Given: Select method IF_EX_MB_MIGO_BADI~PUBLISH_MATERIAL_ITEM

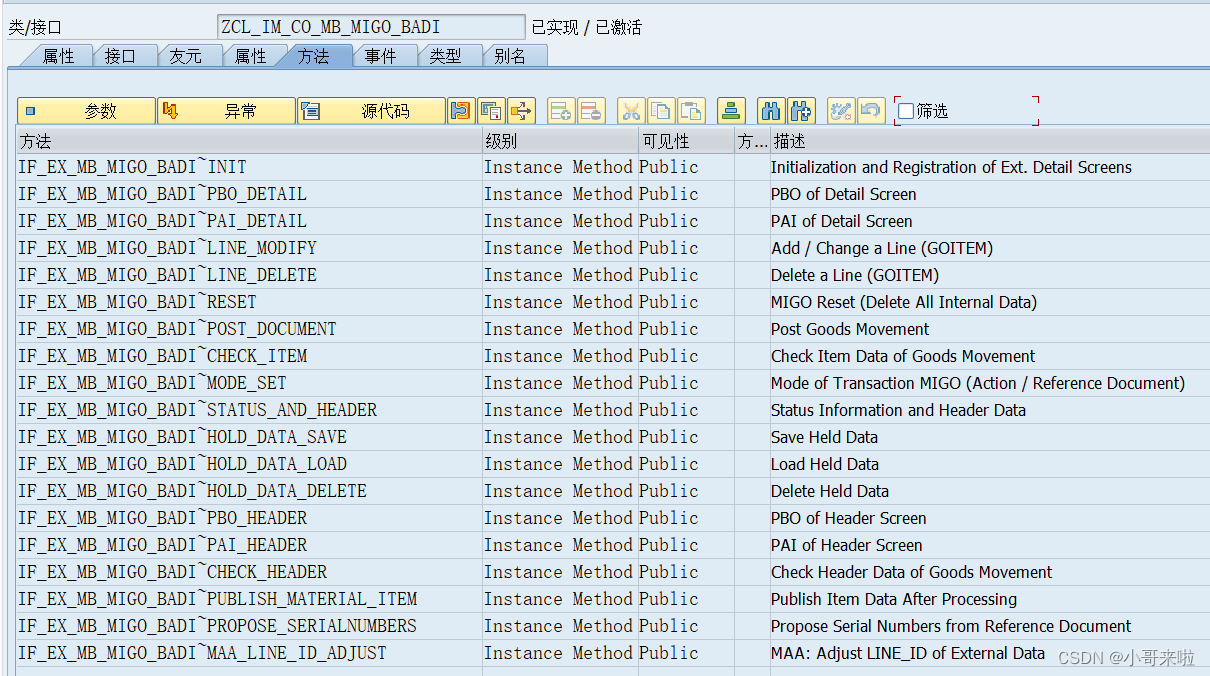Looking at the screenshot, I should (217, 599).
